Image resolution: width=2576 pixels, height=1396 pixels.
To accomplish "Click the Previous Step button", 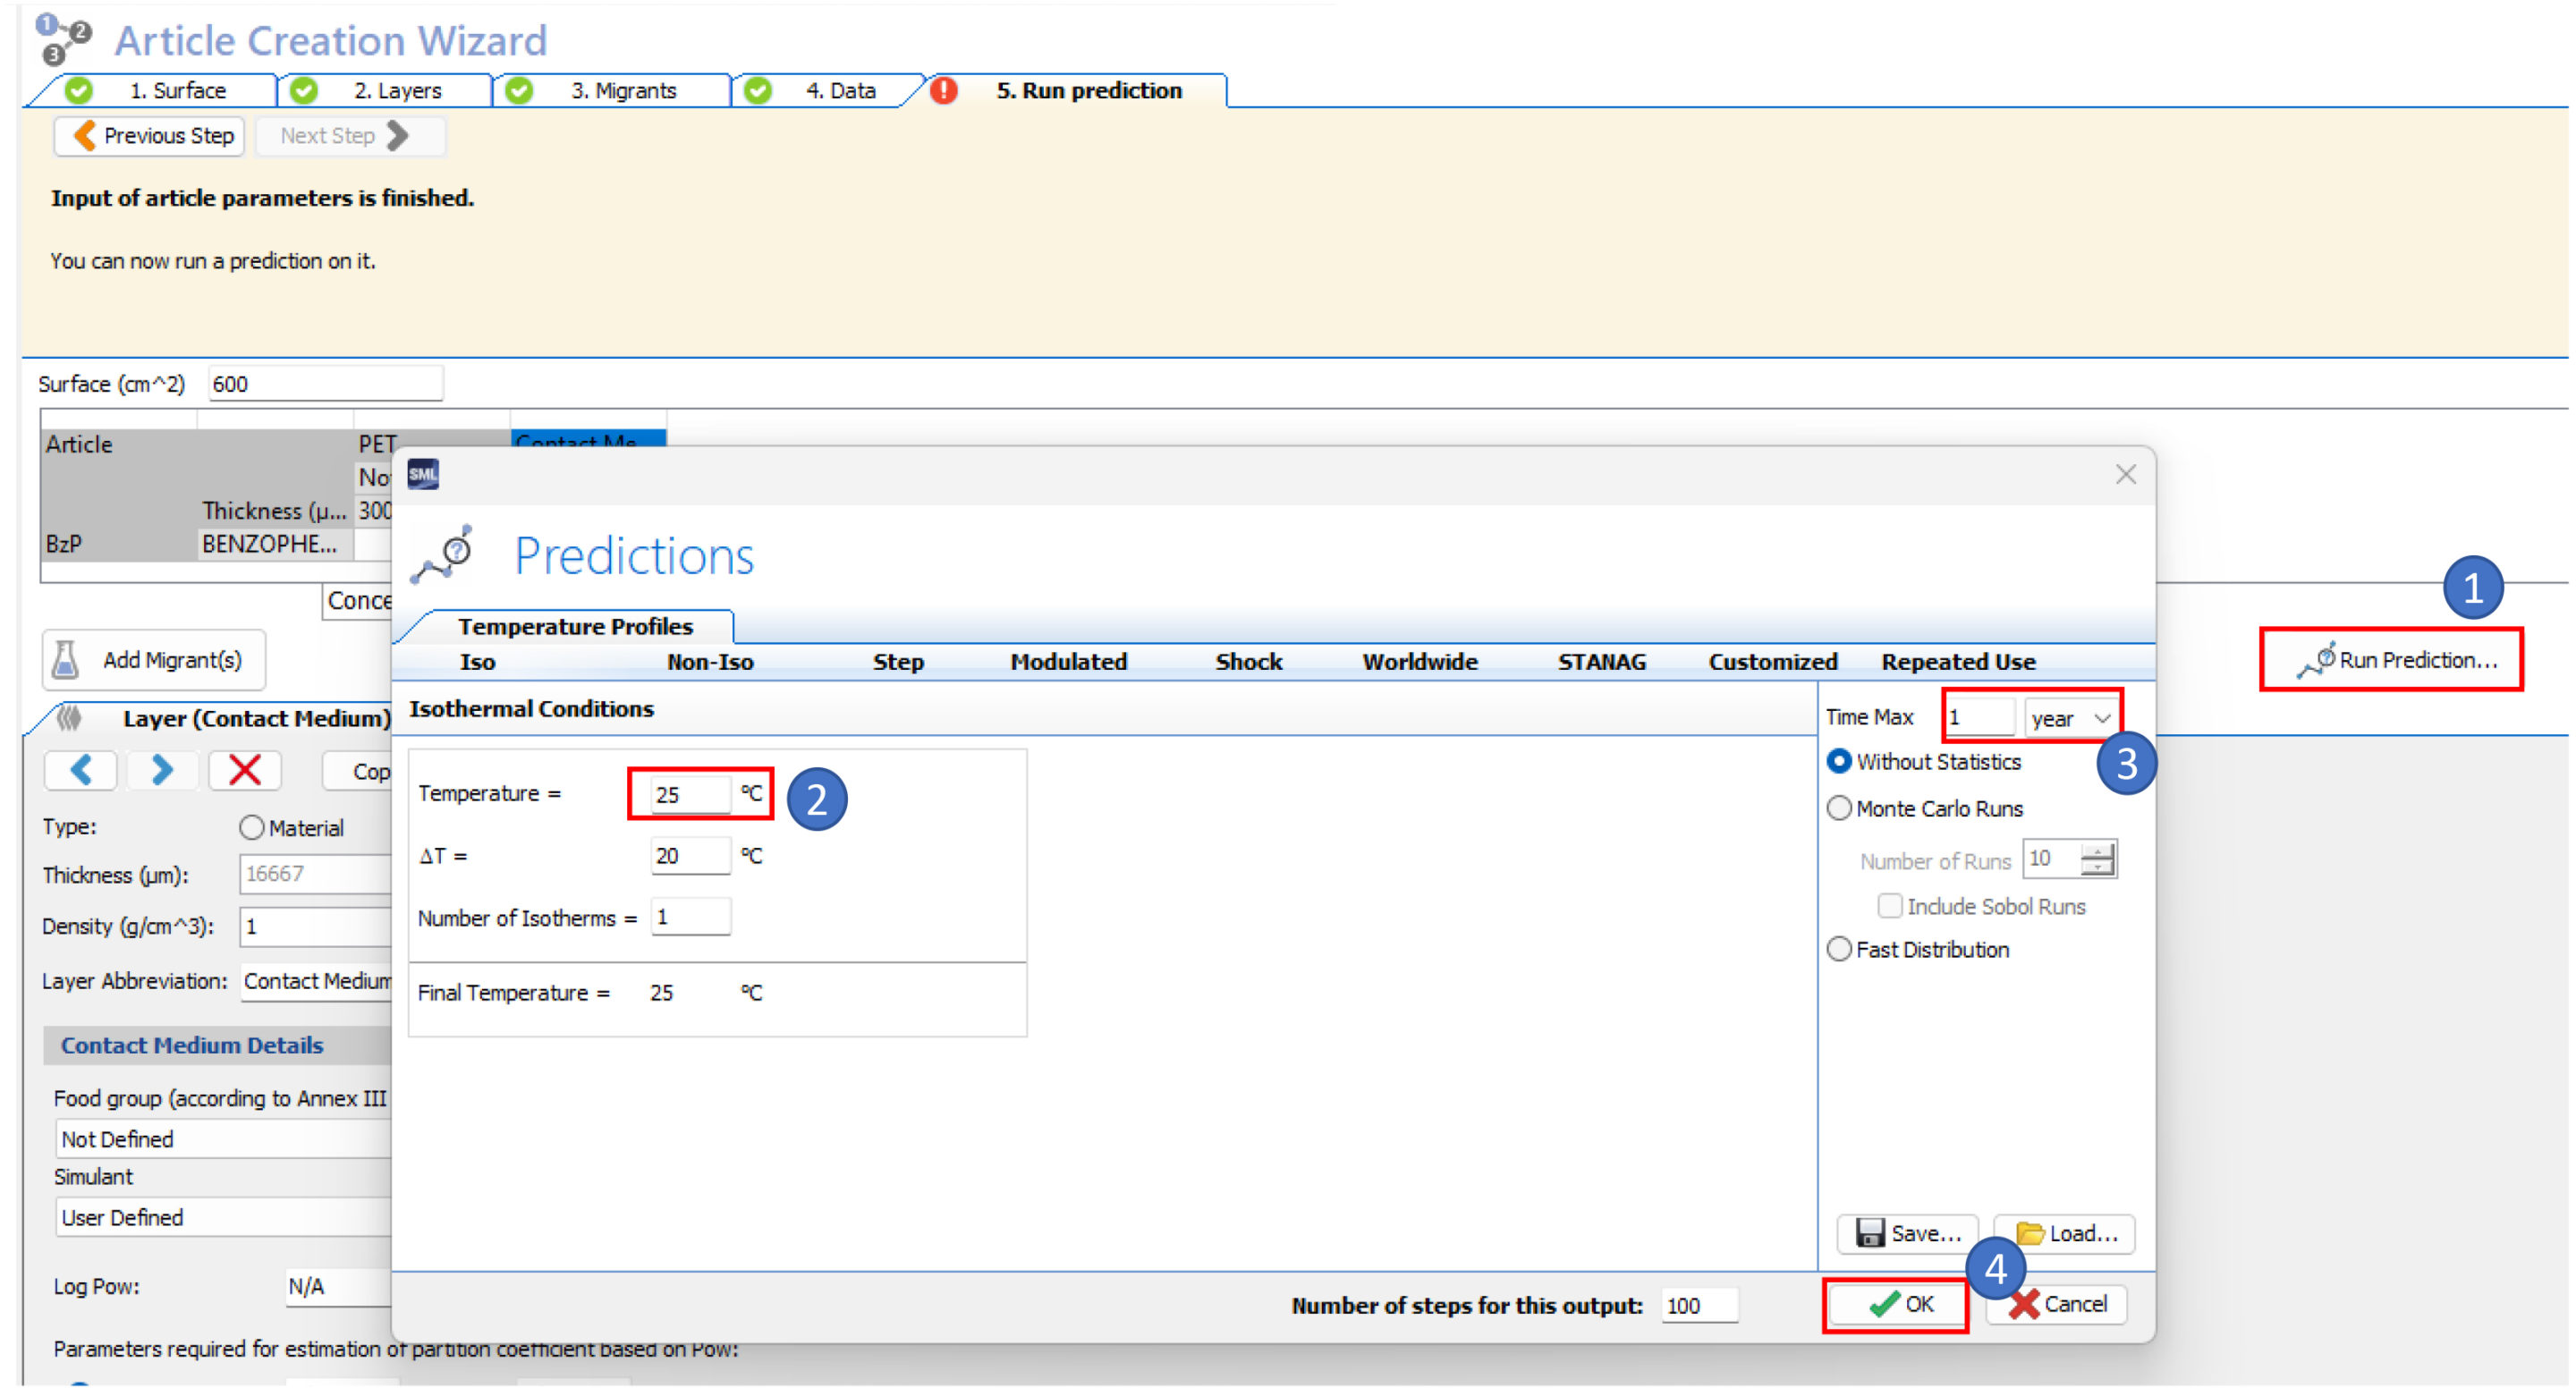I will tap(151, 136).
